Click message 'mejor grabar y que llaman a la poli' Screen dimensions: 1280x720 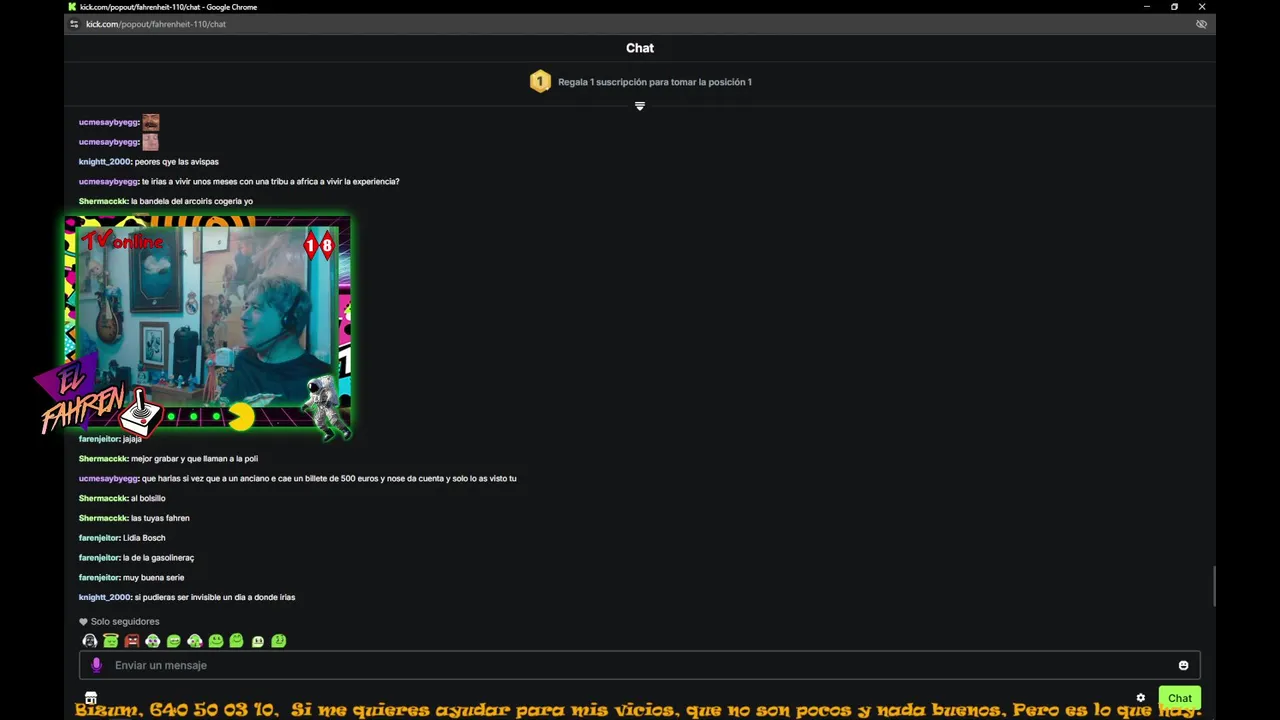(x=194, y=459)
